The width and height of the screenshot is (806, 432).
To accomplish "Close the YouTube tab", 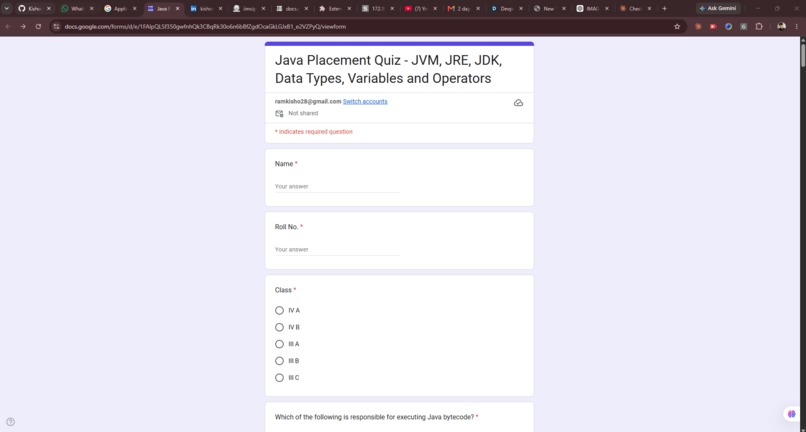I will (435, 8).
